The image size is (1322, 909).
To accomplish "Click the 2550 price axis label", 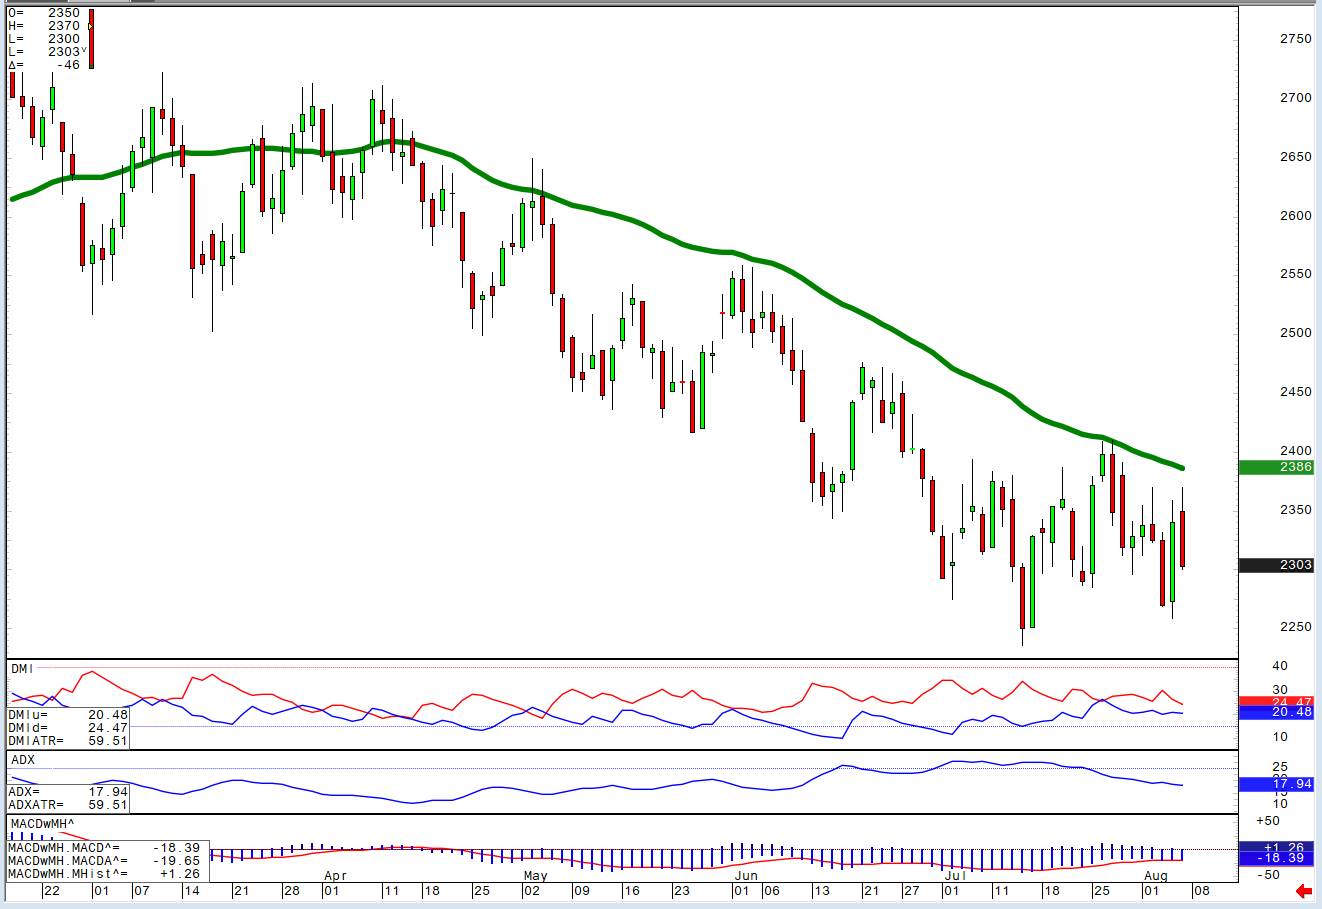I will coord(1296,274).
